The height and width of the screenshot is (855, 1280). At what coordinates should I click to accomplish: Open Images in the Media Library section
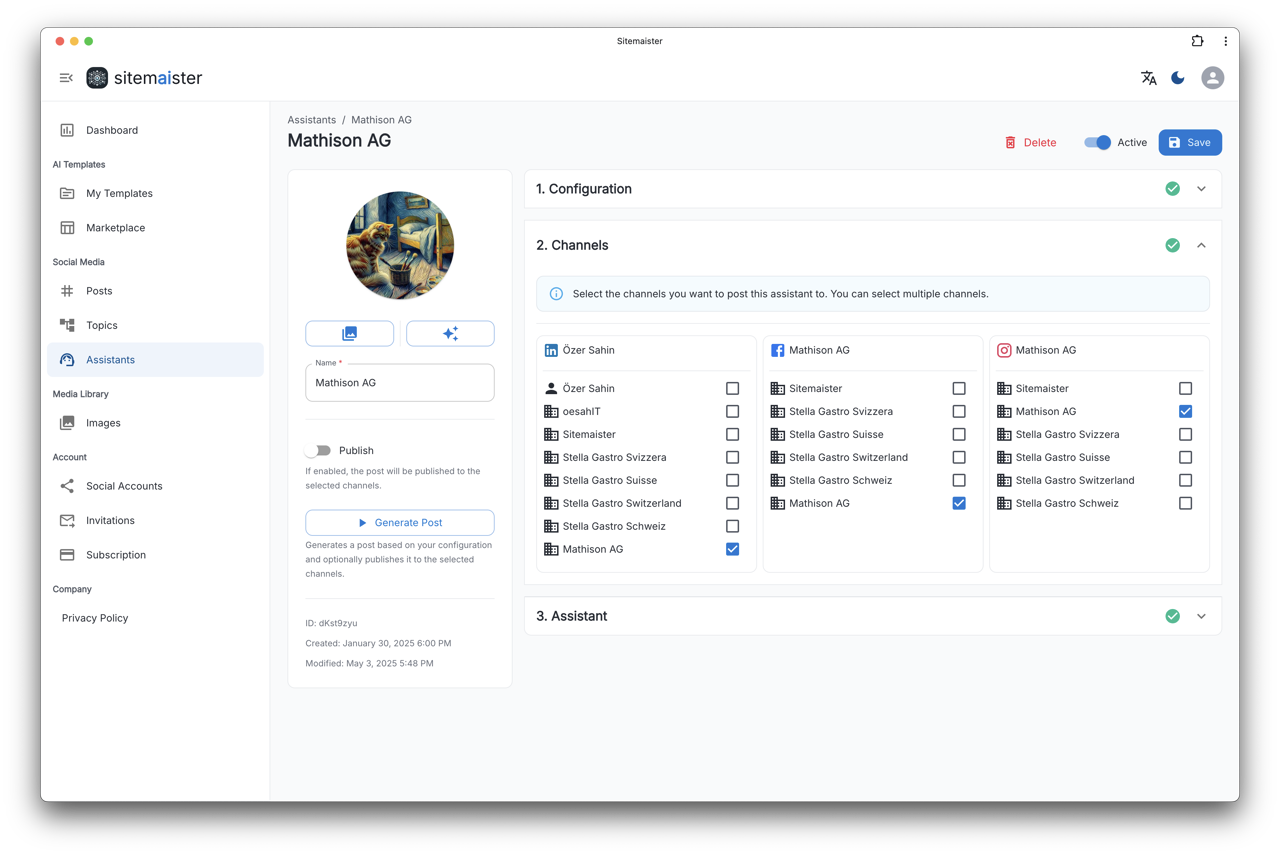[101, 422]
